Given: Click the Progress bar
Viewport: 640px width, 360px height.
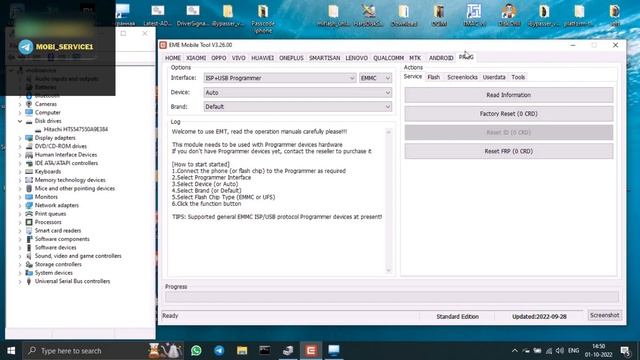Looking at the screenshot, I should click(x=392, y=297).
